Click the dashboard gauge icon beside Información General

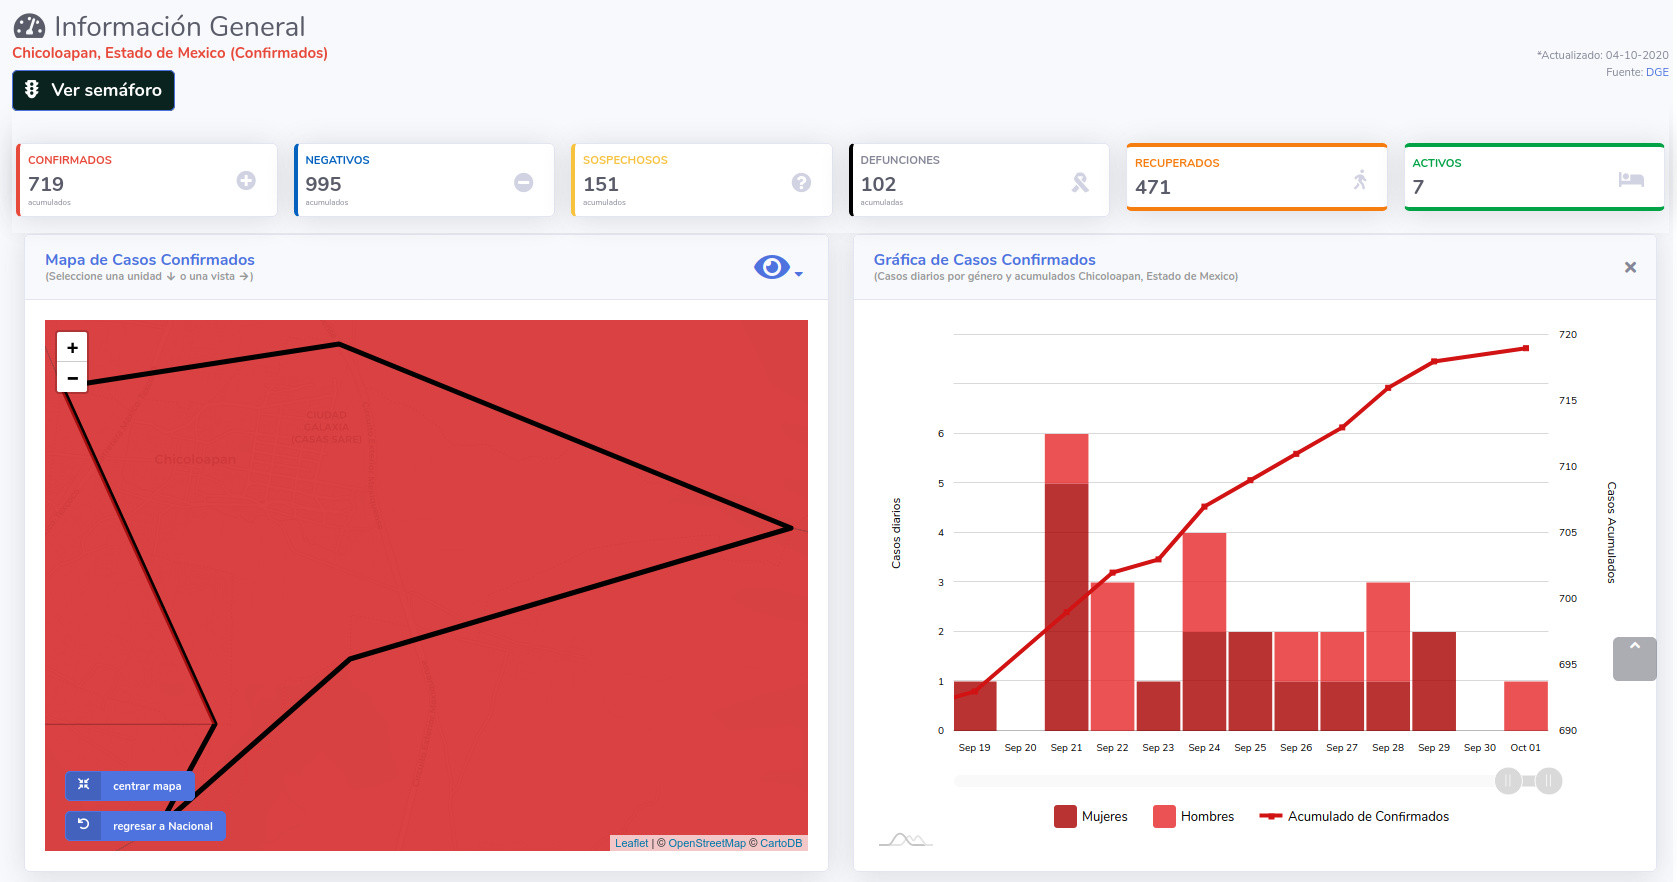click(29, 26)
